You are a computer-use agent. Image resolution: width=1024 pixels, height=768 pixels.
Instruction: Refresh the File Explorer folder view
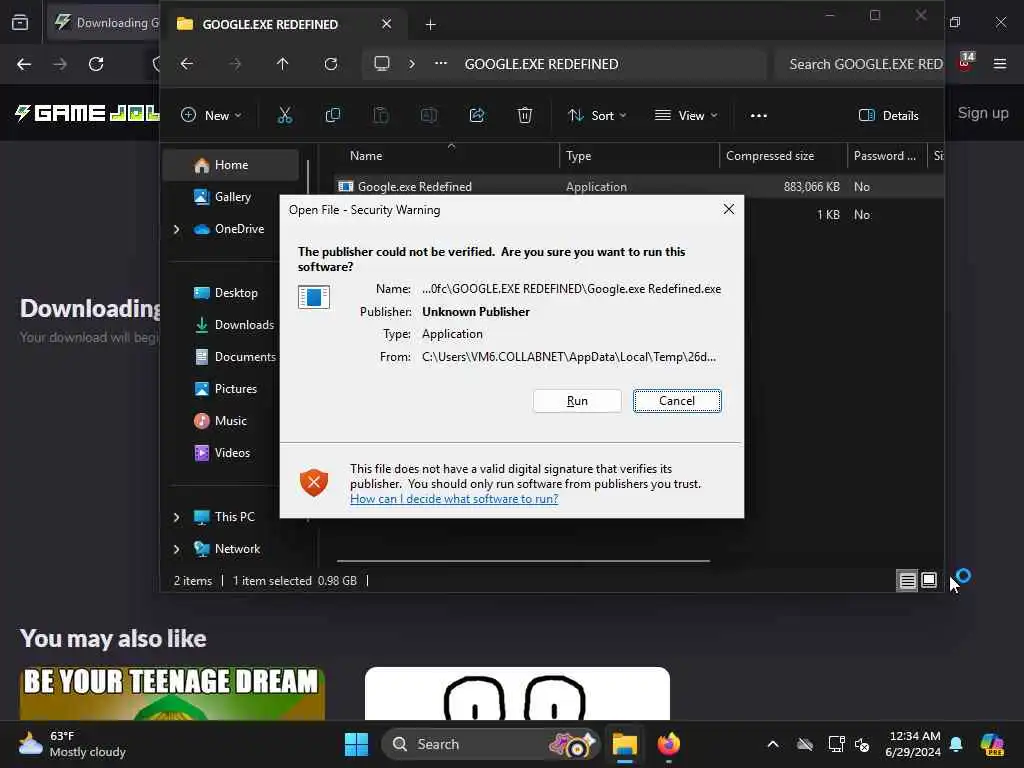click(331, 64)
